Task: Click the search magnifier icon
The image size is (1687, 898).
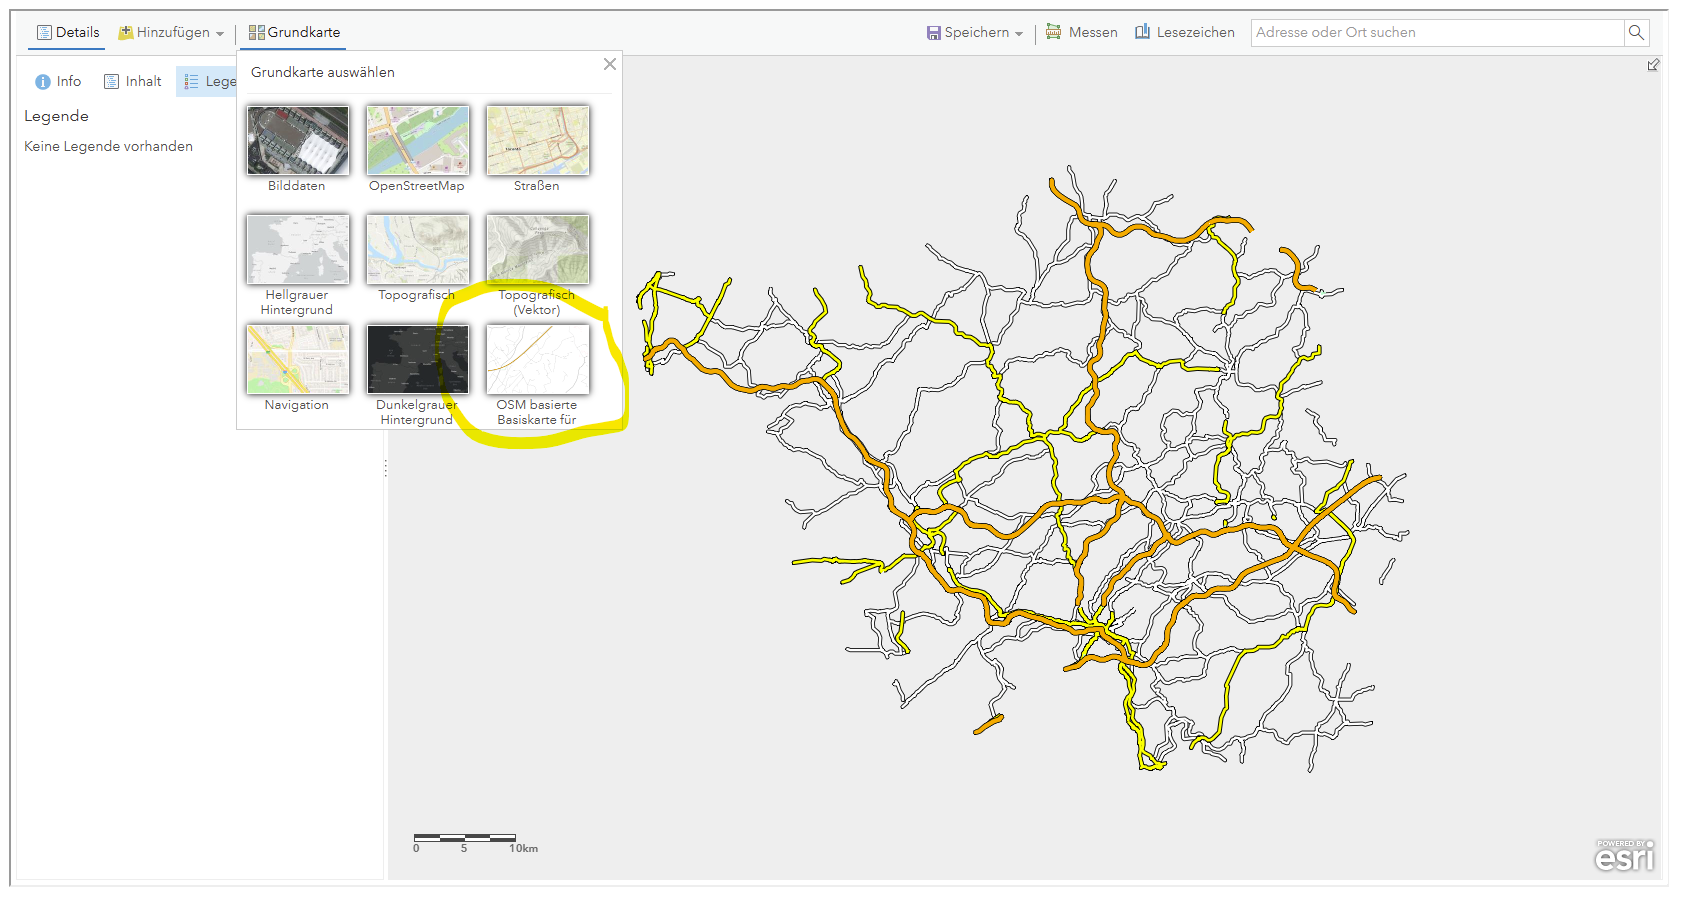Action: tap(1636, 32)
